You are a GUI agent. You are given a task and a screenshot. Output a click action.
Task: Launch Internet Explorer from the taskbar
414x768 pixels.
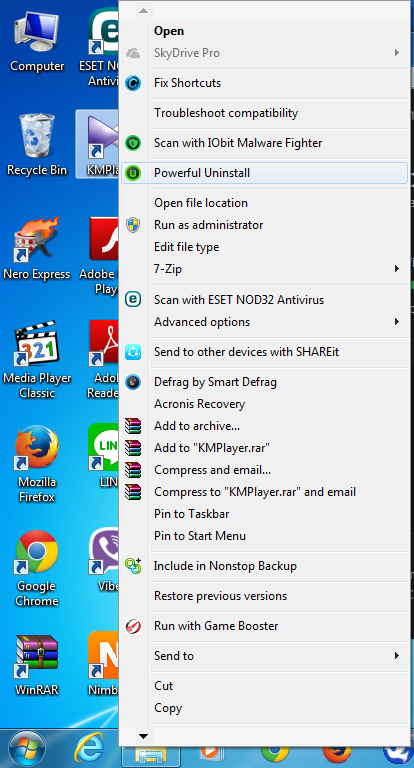90,749
